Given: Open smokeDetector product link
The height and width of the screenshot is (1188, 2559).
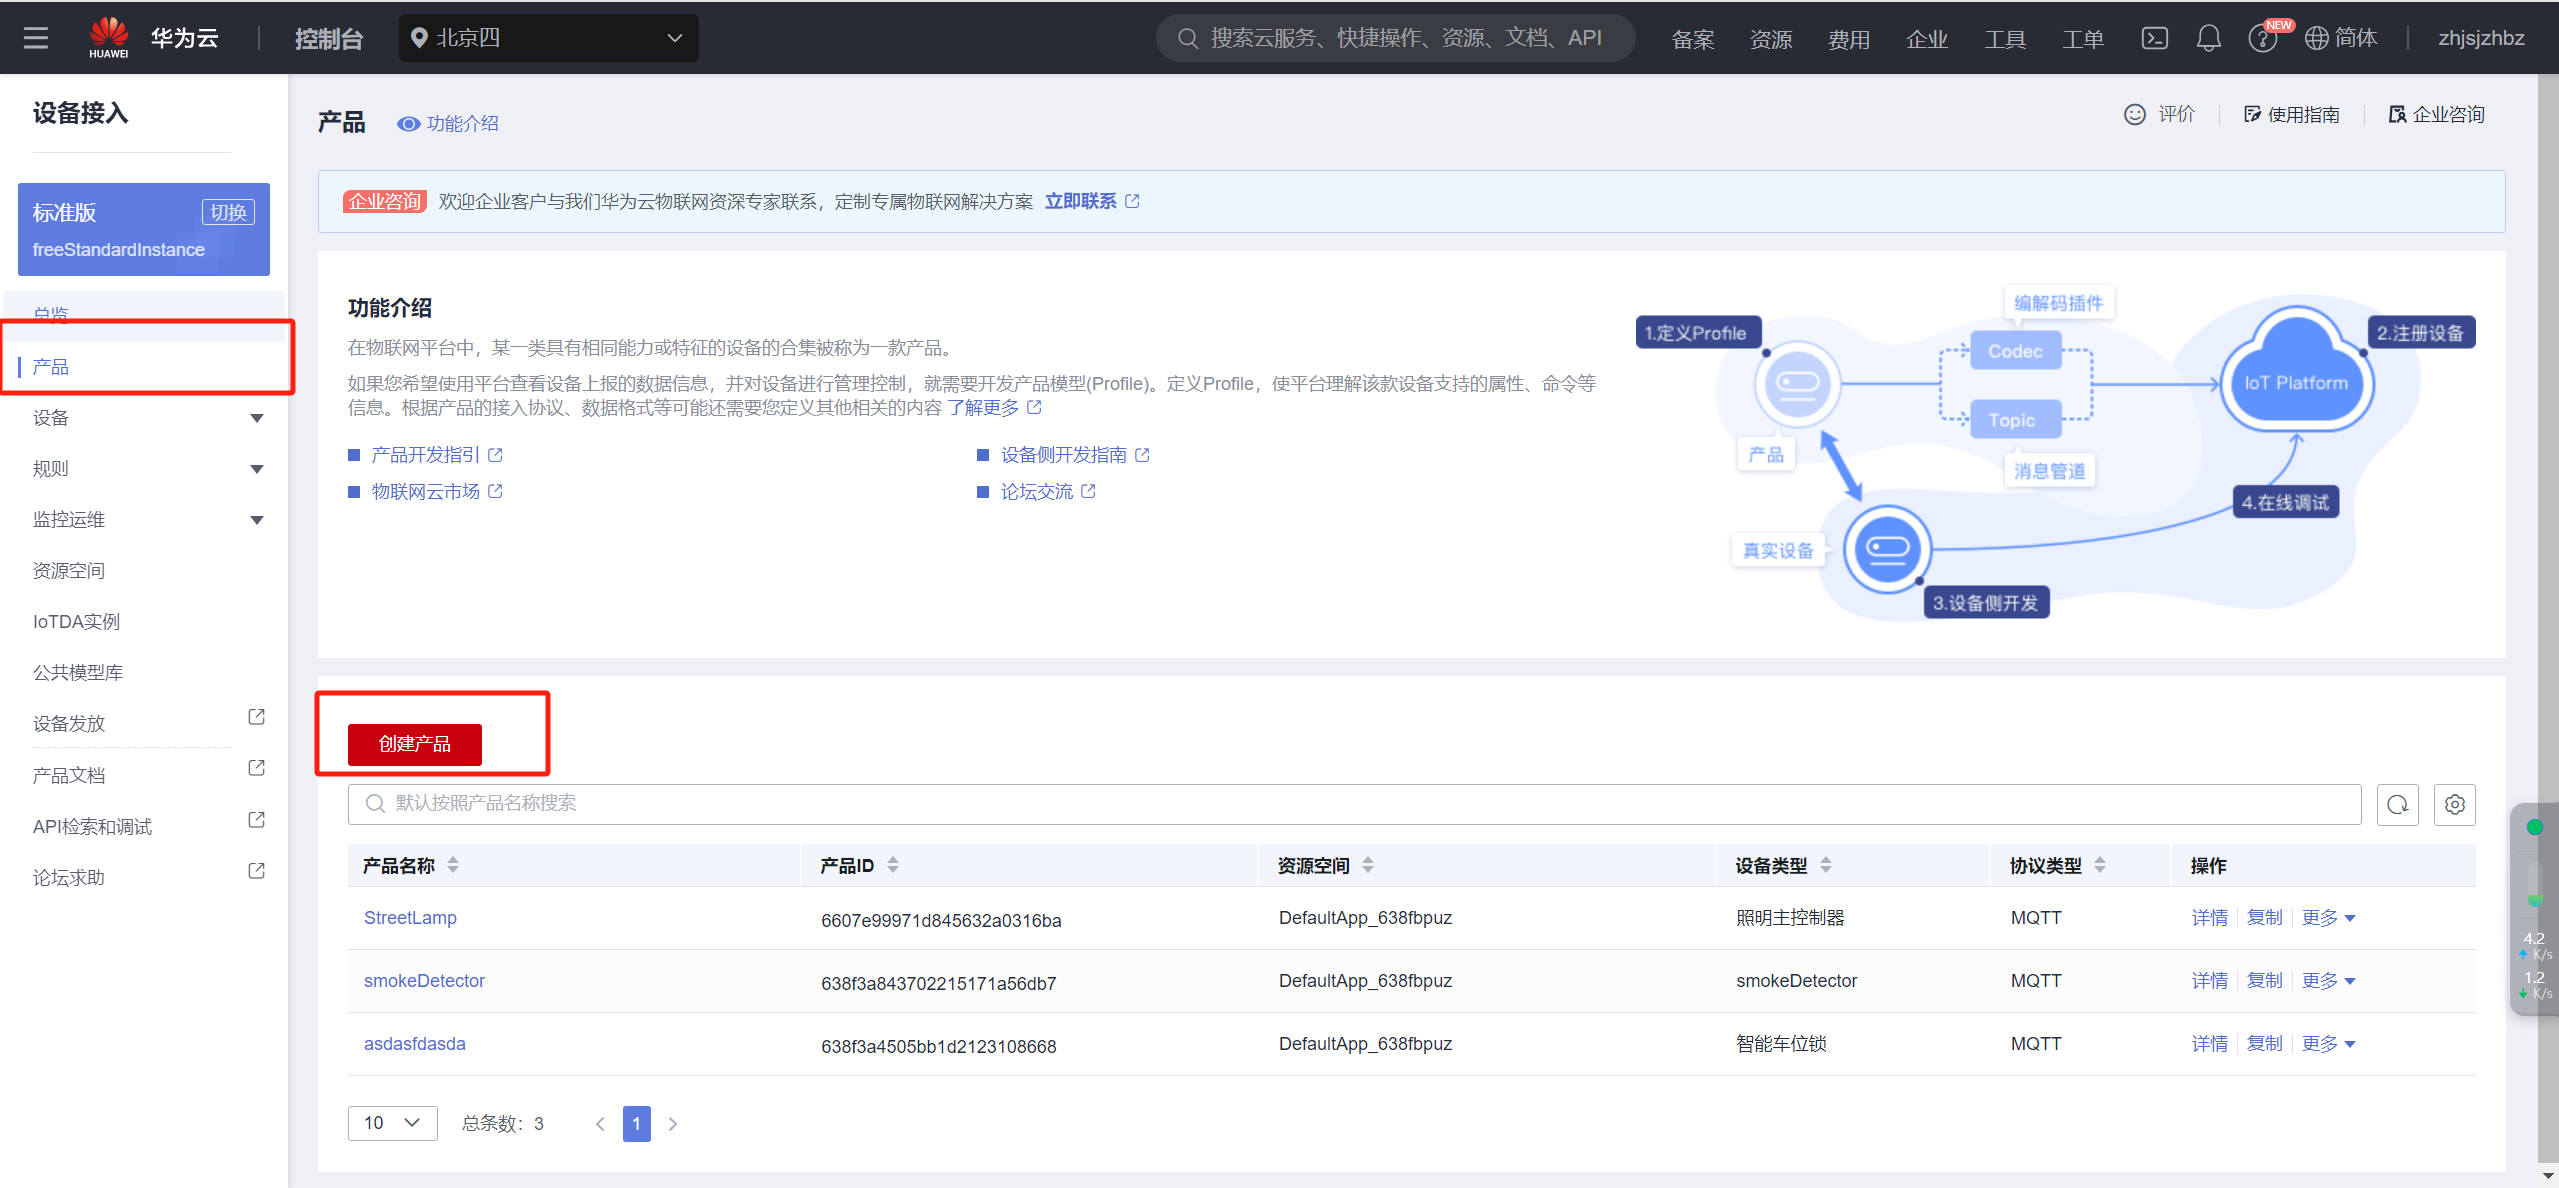Looking at the screenshot, I should pyautogui.click(x=424, y=980).
